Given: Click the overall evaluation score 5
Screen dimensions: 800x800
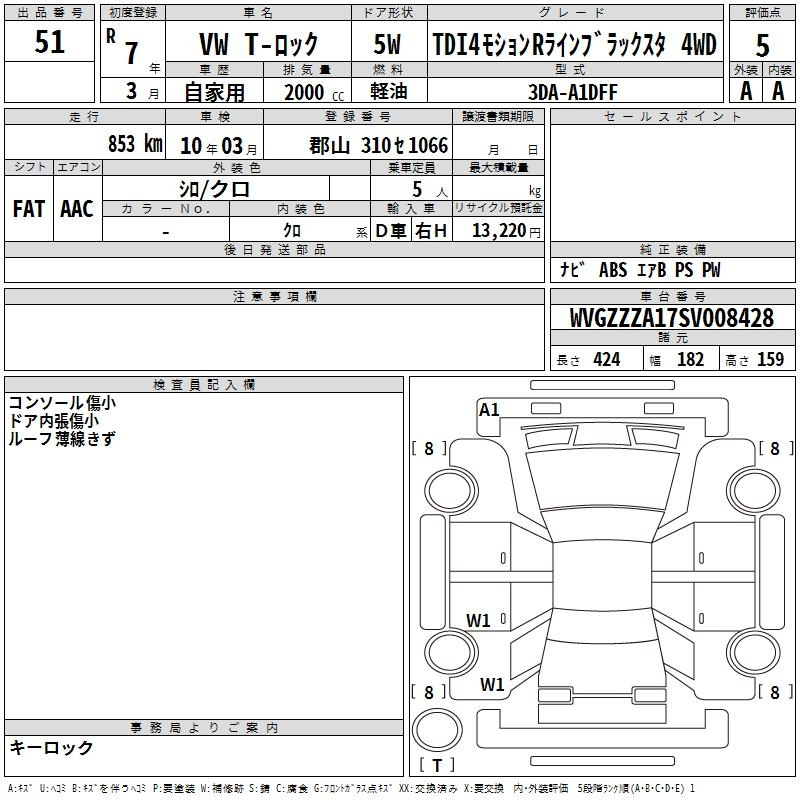Looking at the screenshot, I should [762, 44].
